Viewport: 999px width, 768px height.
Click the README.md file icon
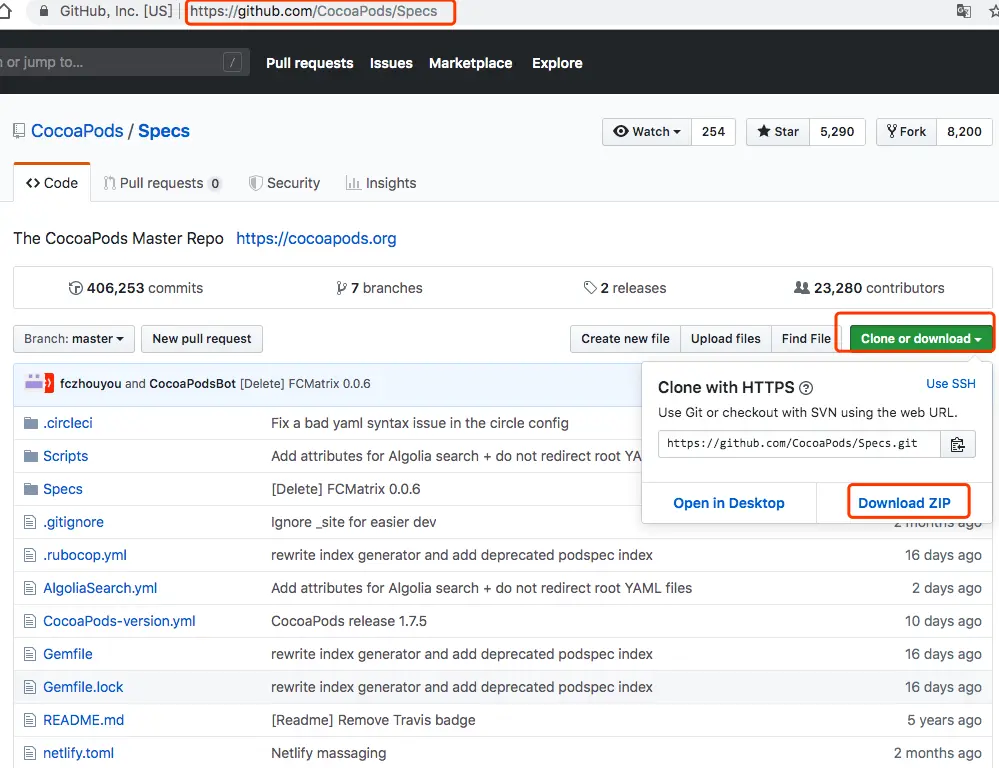pyautogui.click(x=30, y=720)
